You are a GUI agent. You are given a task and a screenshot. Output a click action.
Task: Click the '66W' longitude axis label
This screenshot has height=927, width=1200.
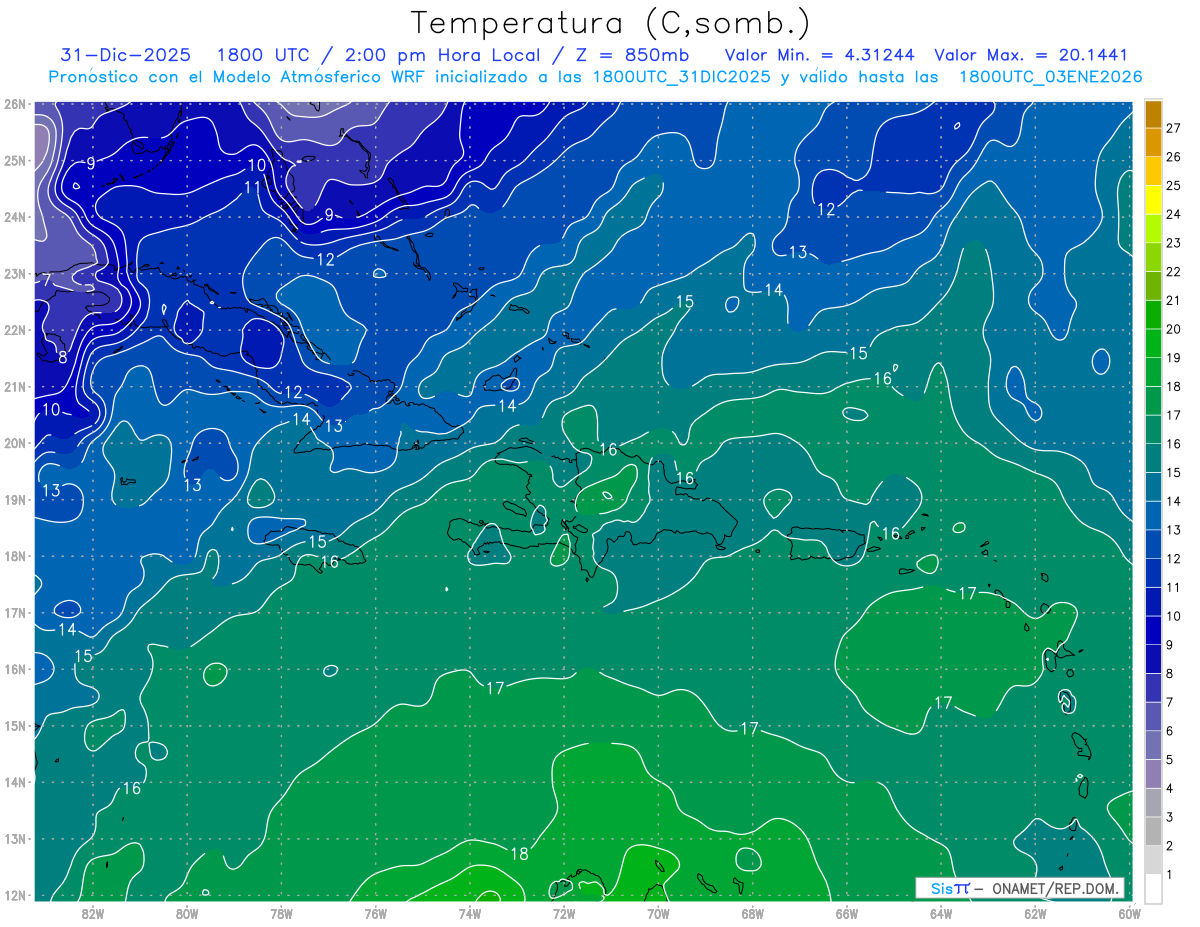tap(846, 913)
